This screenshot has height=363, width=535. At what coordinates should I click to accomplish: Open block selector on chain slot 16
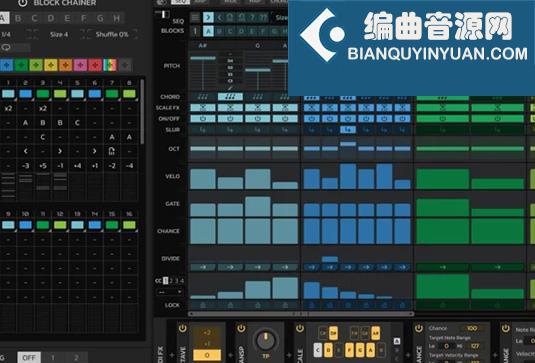[x=129, y=225]
